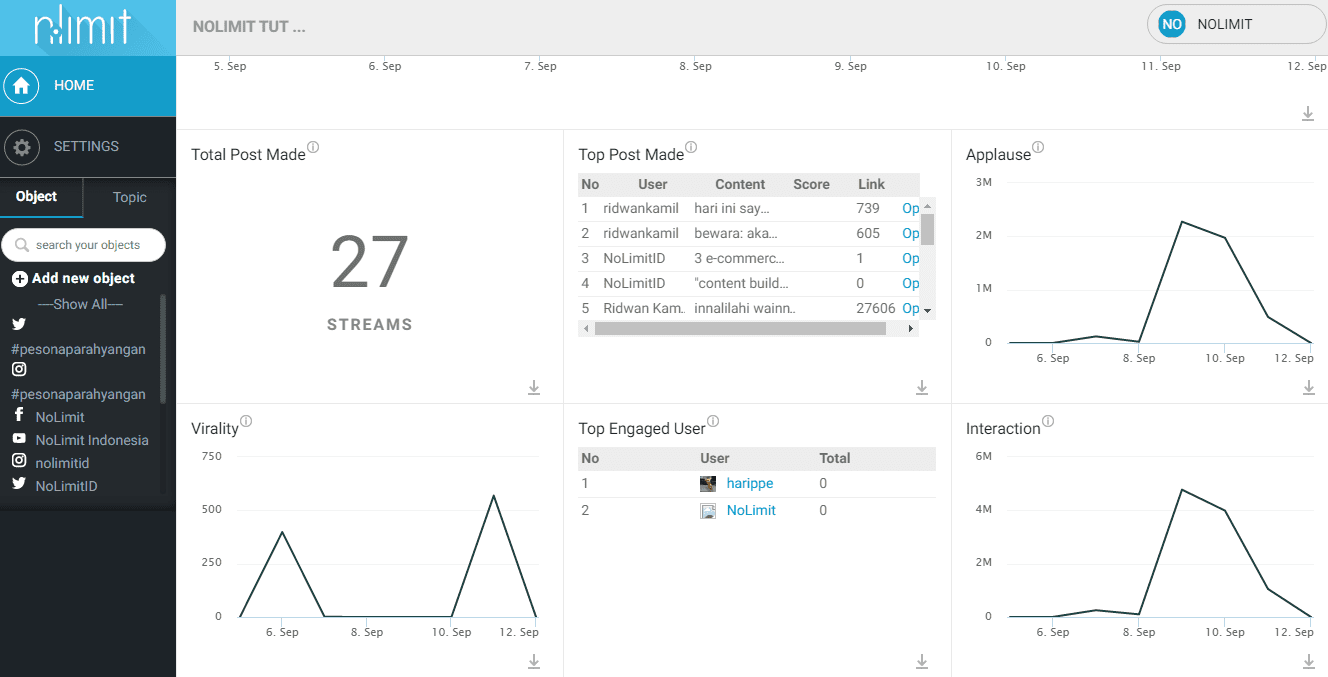1328x677 pixels.
Task: Show info icon beside Applause
Action: (1038, 147)
